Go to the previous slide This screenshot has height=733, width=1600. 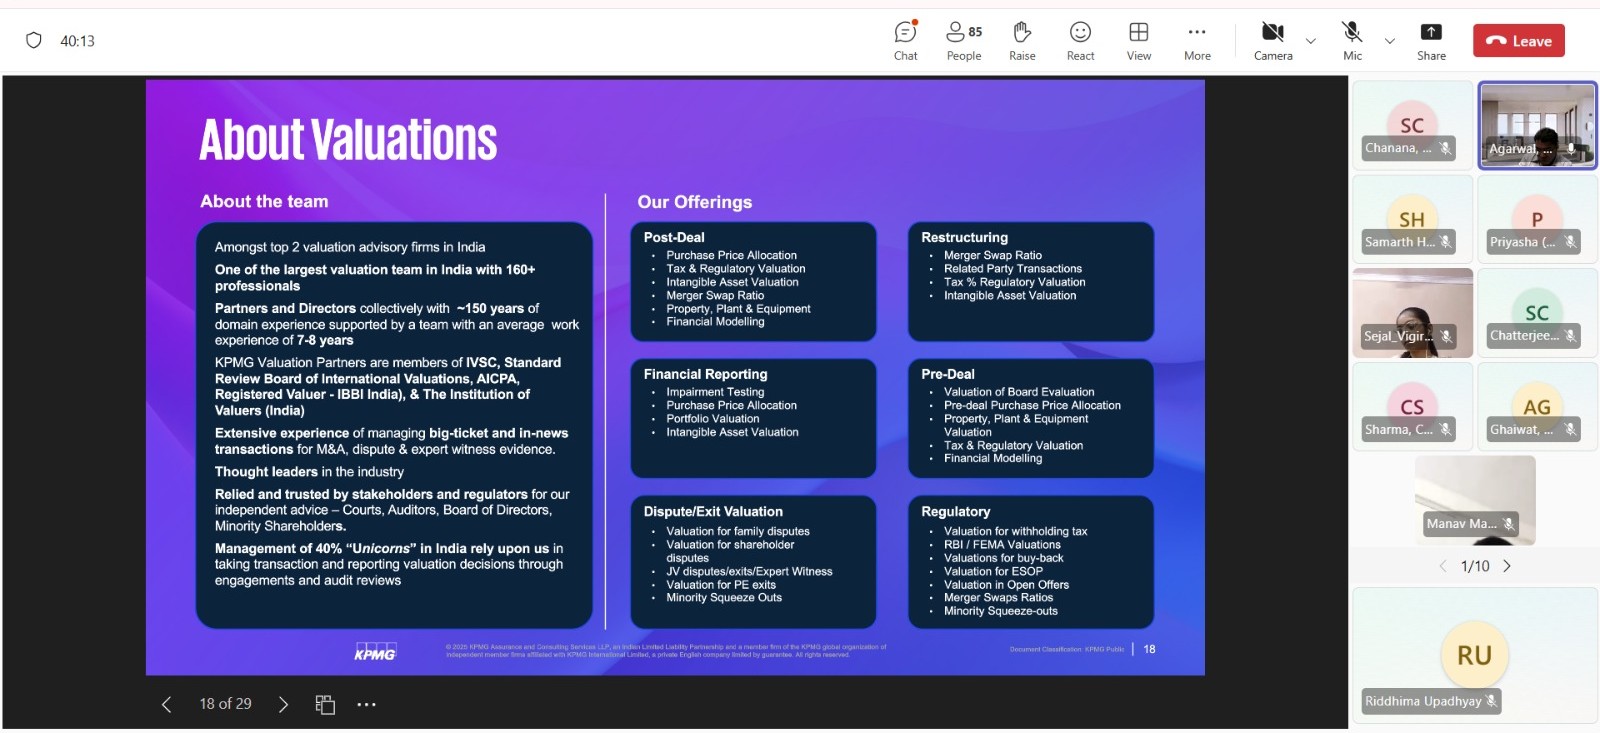167,705
